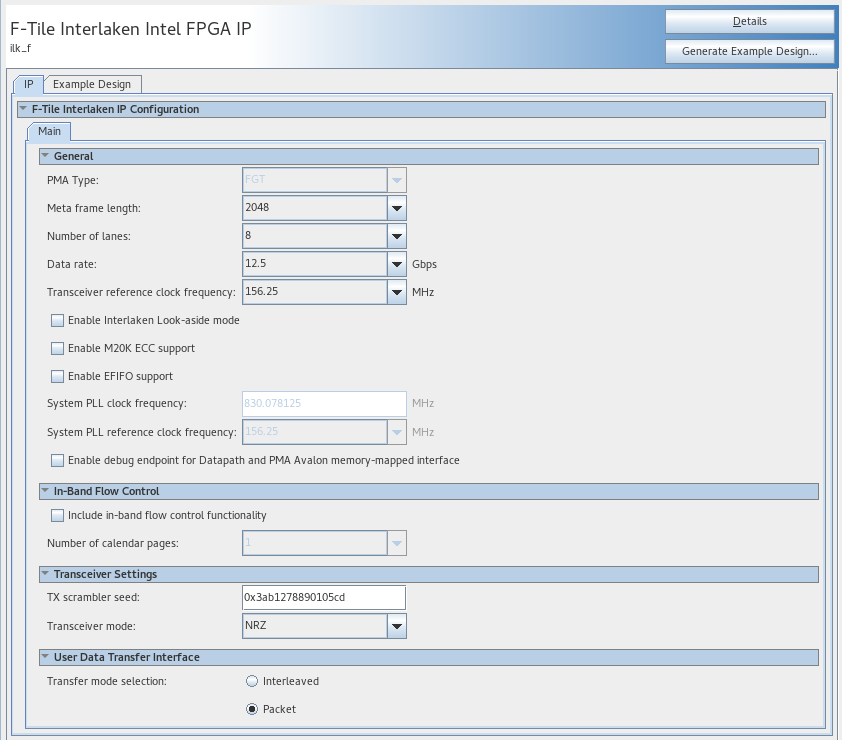Image resolution: width=842 pixels, height=740 pixels.
Task: Collapse User Data Transfer Interface section
Action: 45,657
